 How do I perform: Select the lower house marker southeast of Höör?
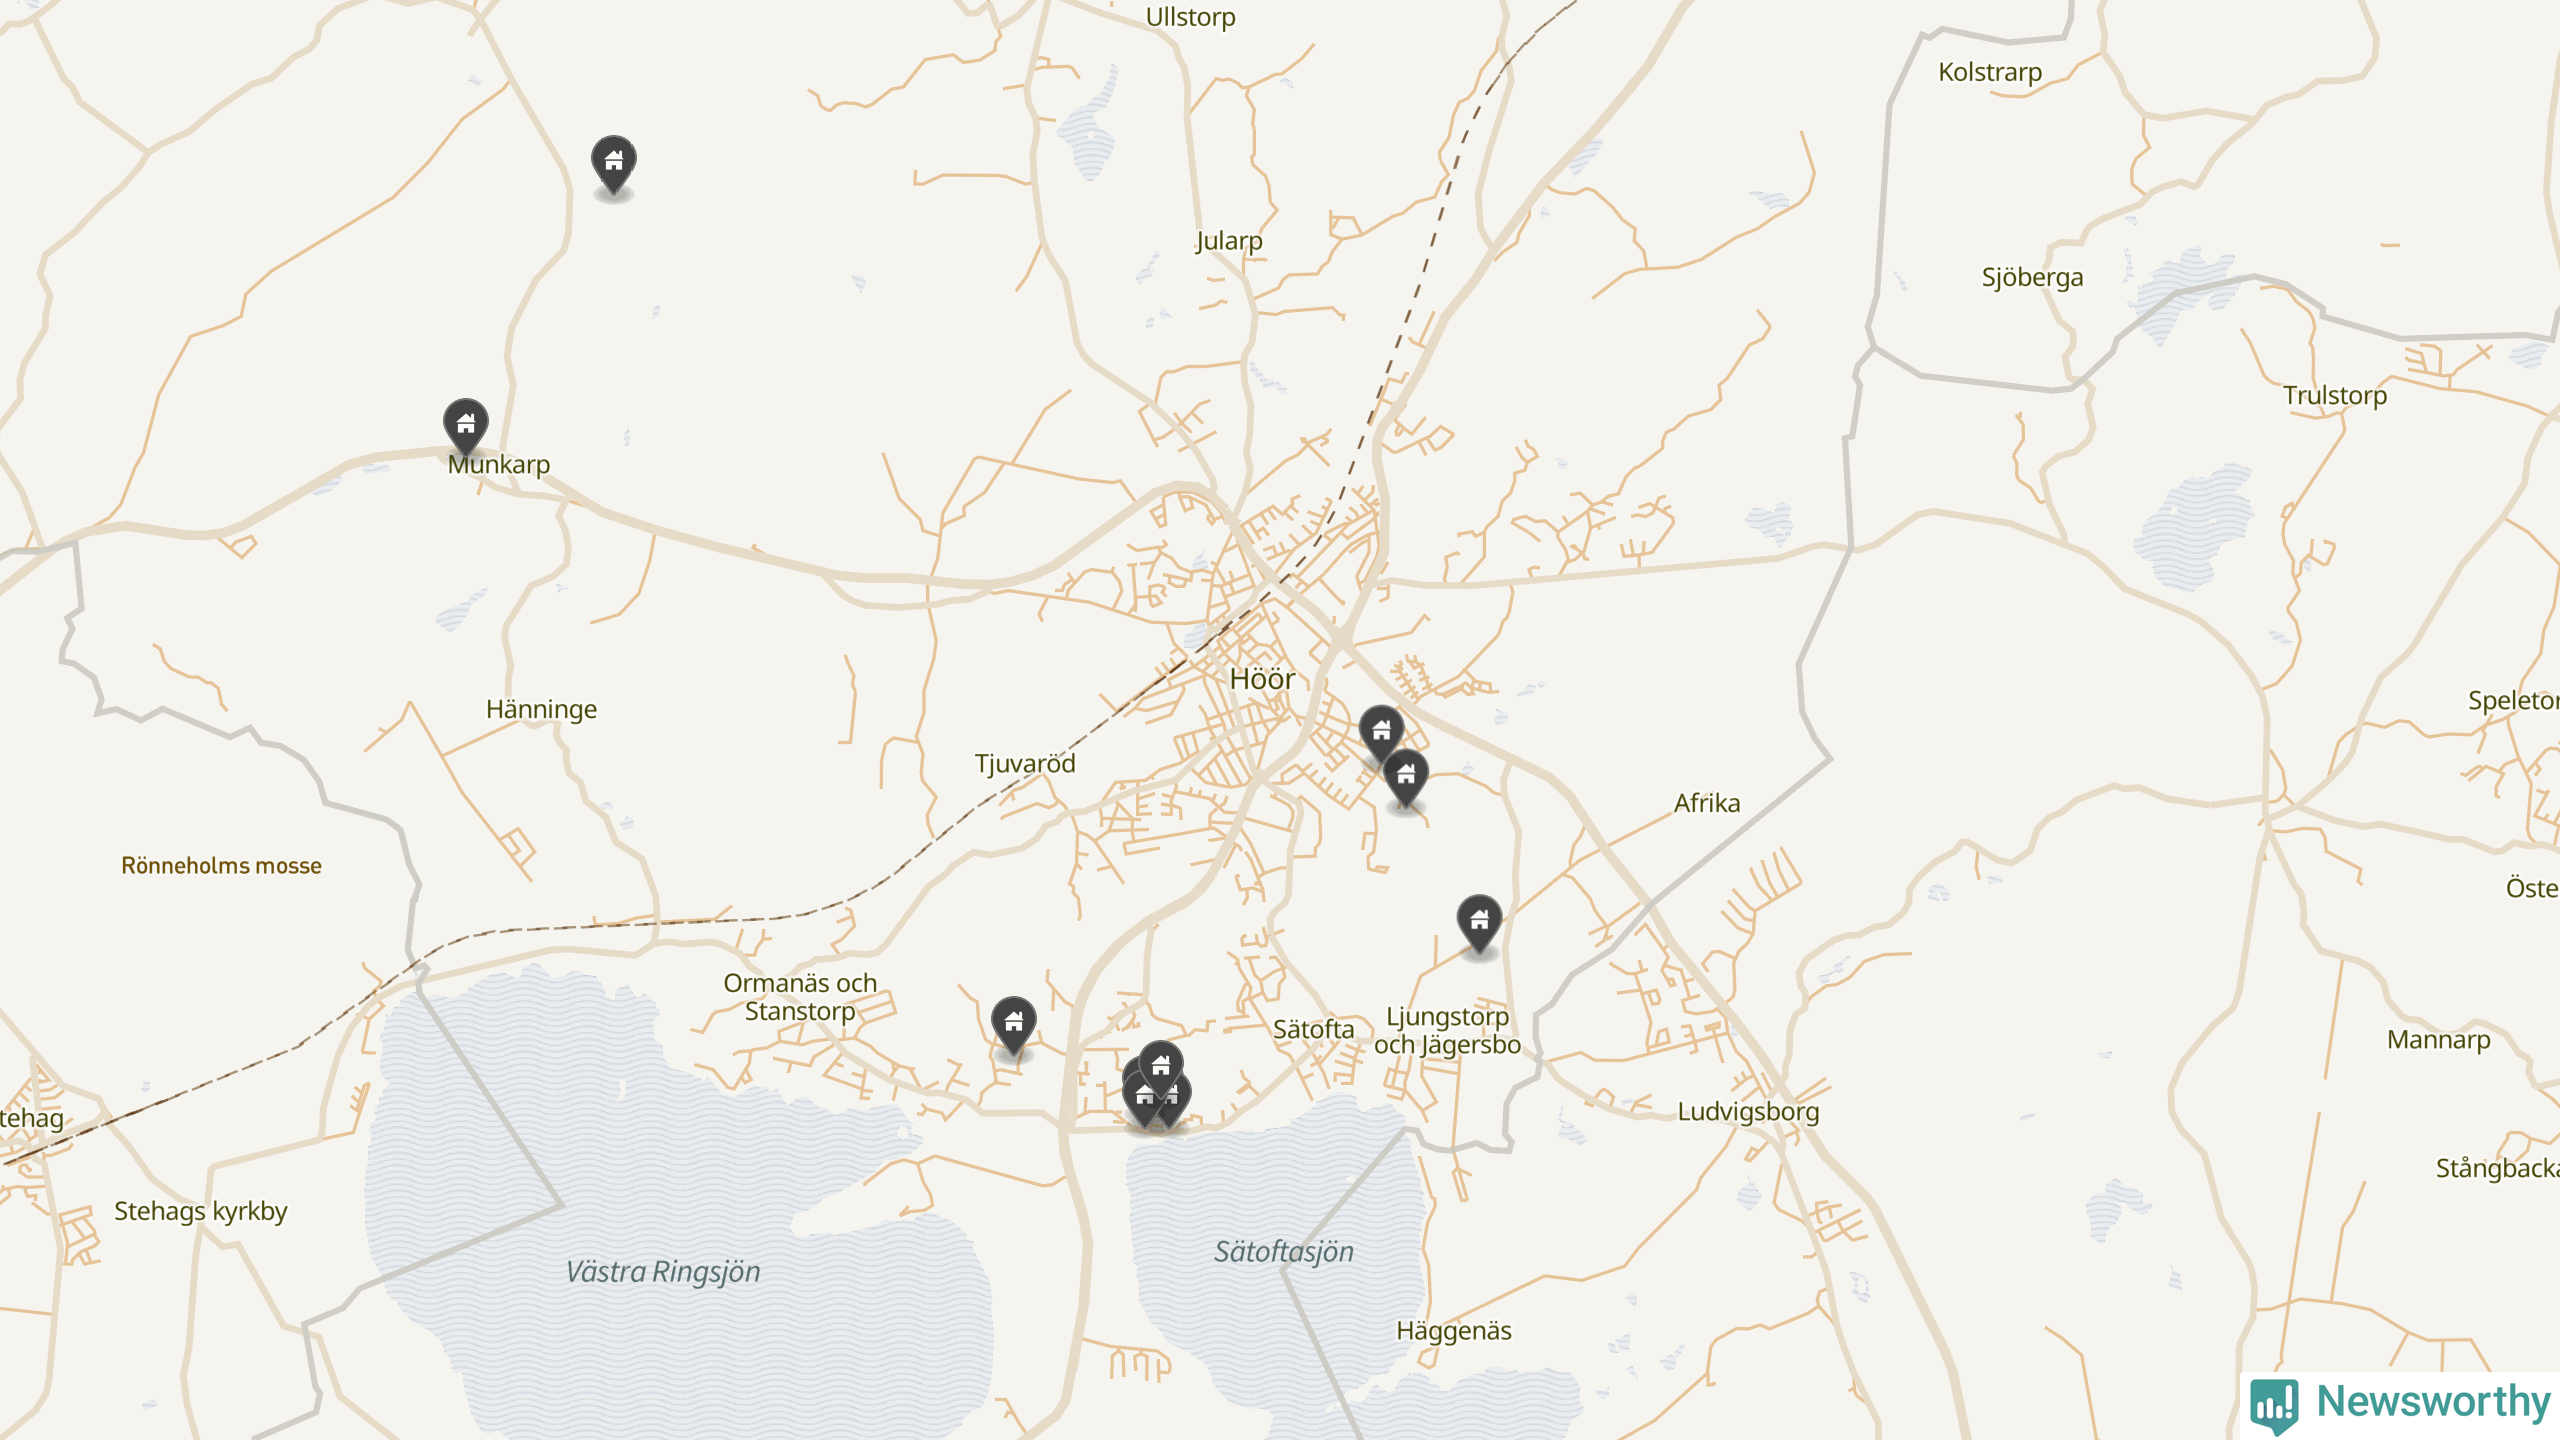1405,776
